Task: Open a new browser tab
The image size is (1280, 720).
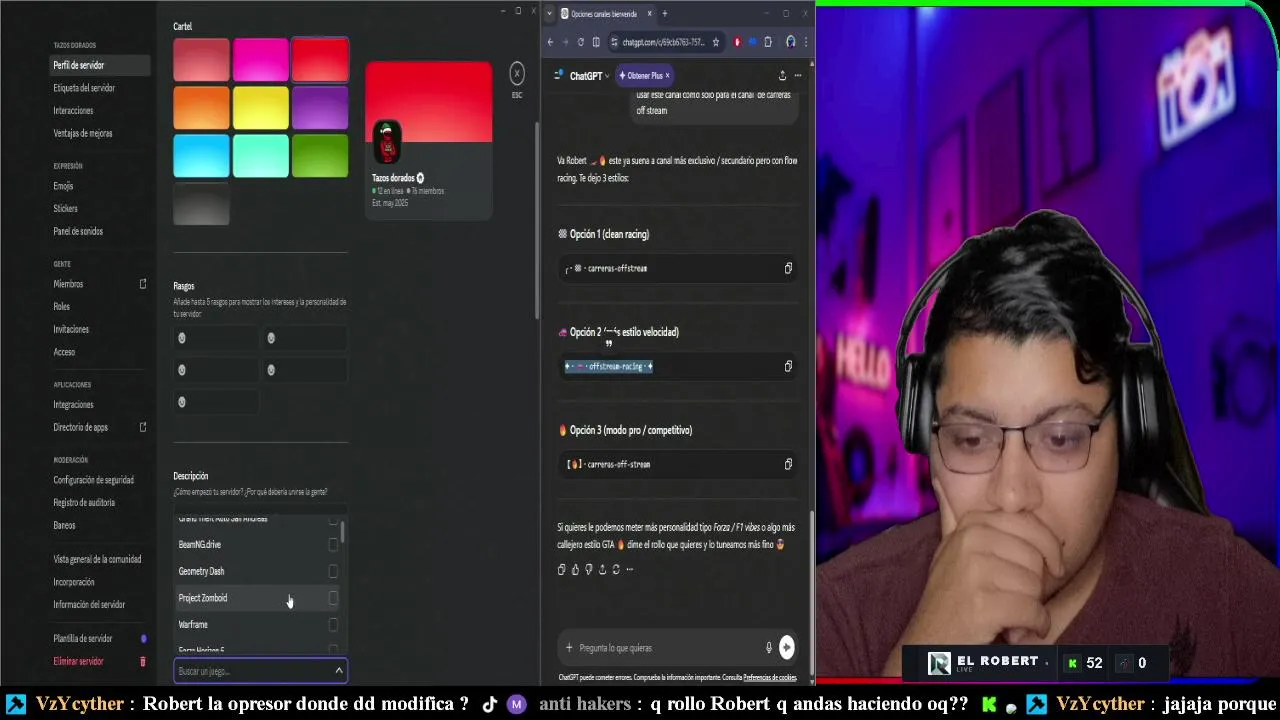Action: point(664,14)
